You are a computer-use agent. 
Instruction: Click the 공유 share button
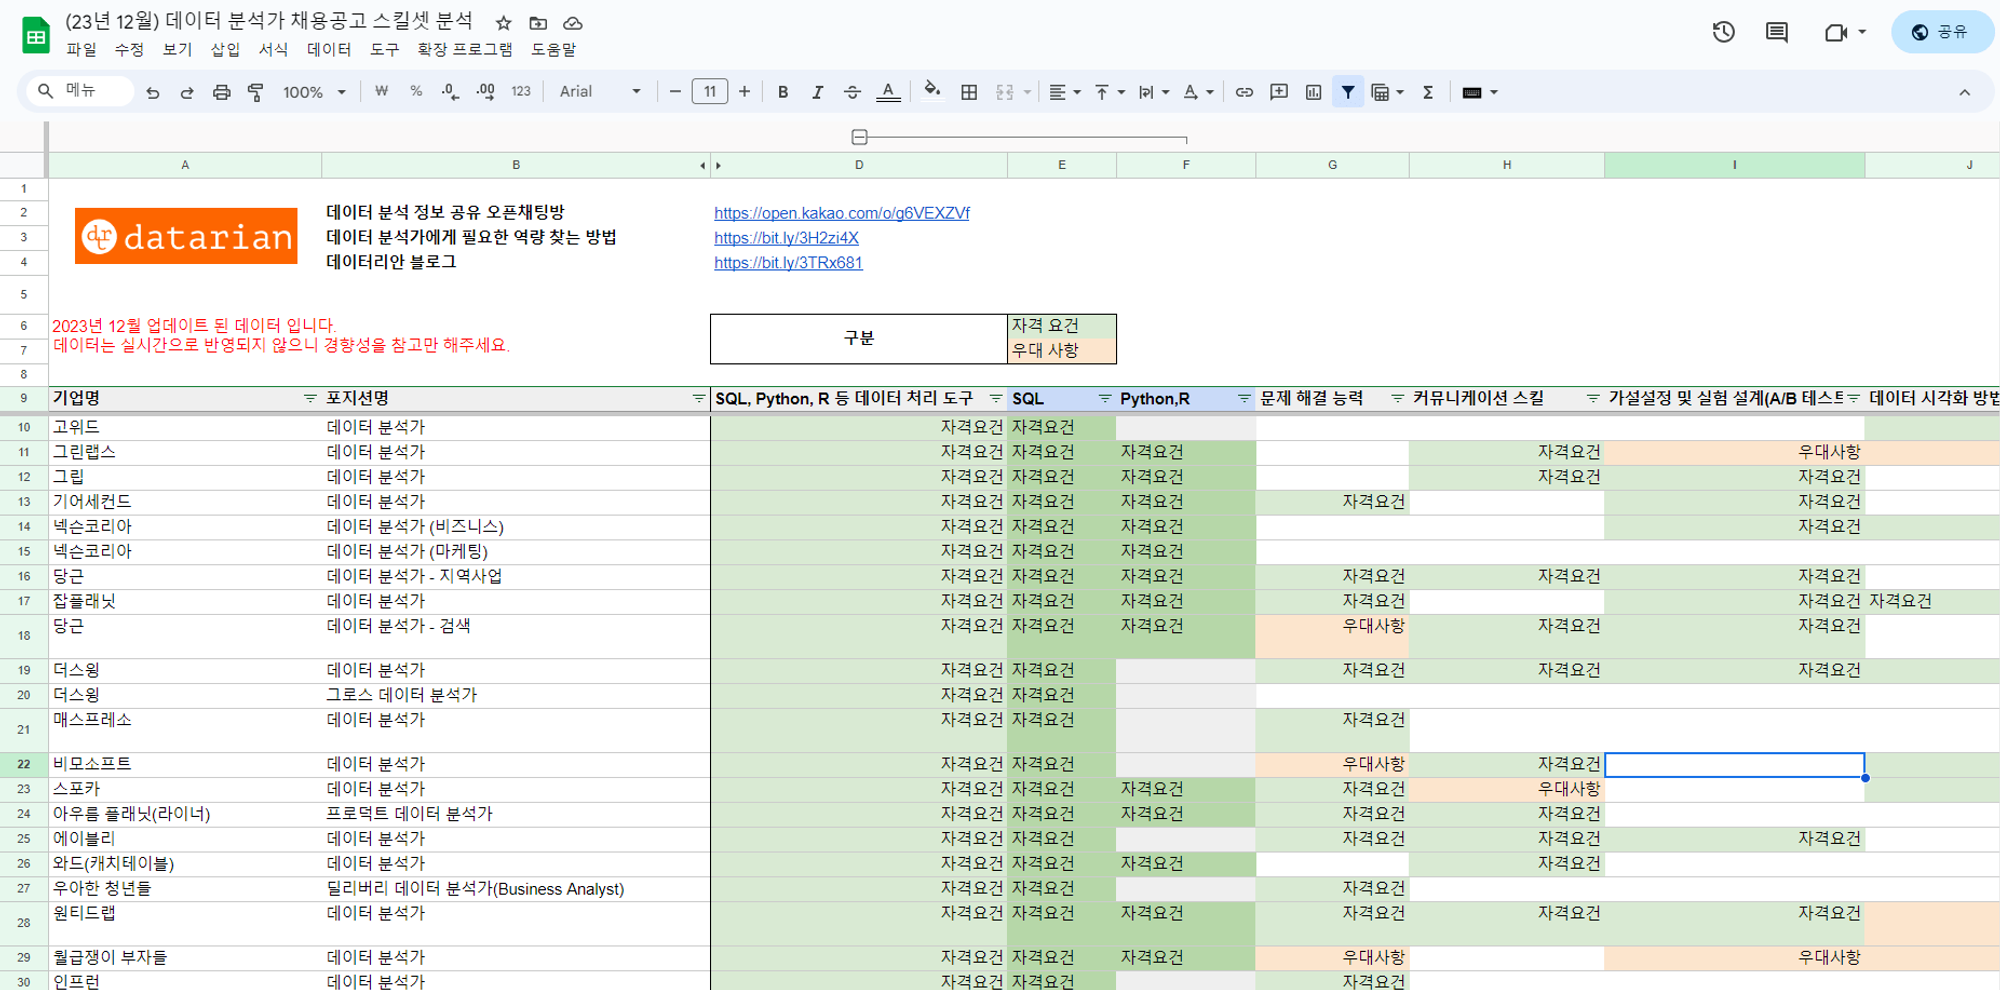click(1940, 32)
